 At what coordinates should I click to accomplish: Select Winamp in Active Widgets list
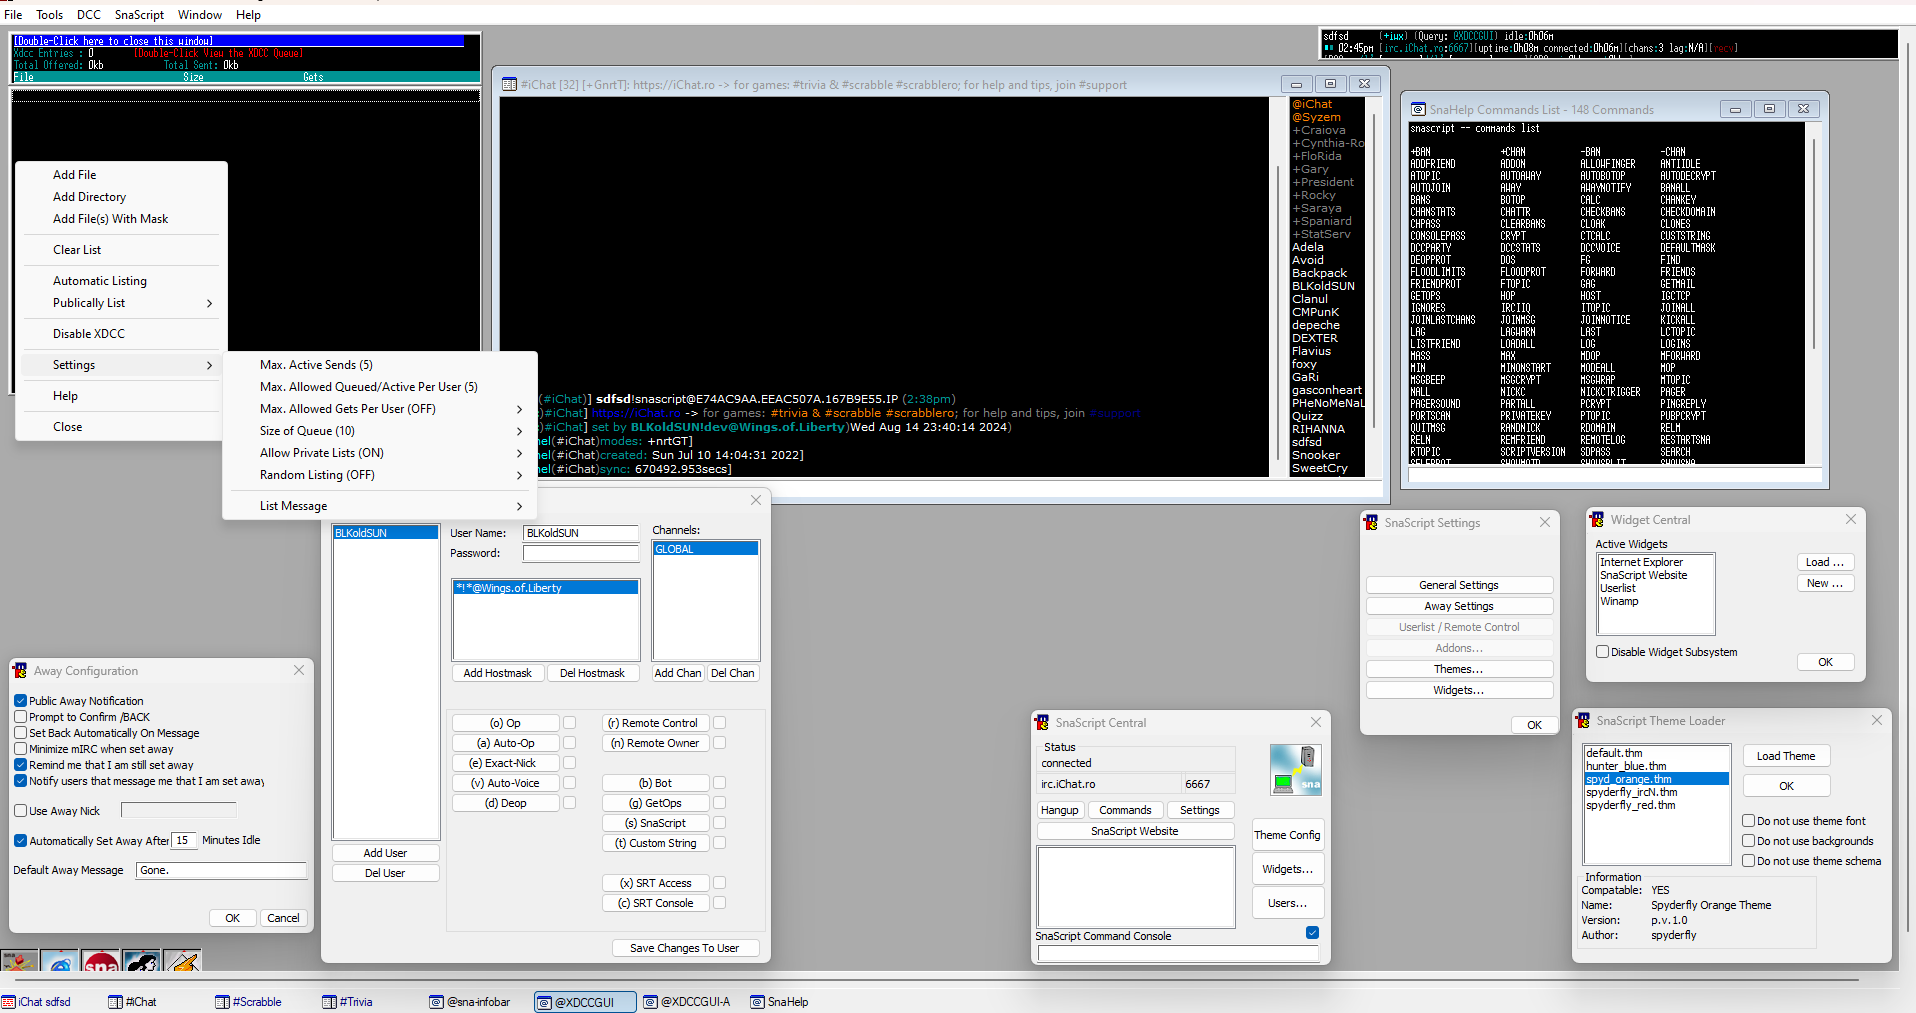[x=1655, y=601]
